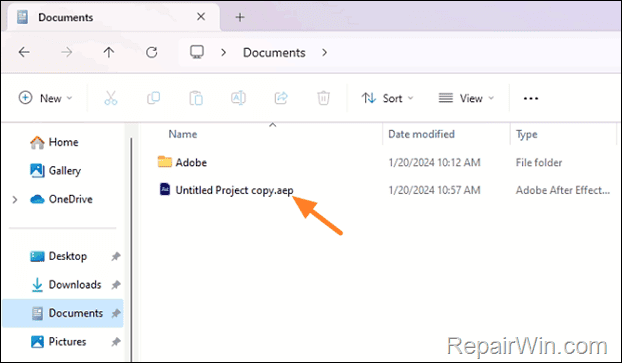Click the 1/20/2024 10:57 AM date cell

click(x=434, y=190)
